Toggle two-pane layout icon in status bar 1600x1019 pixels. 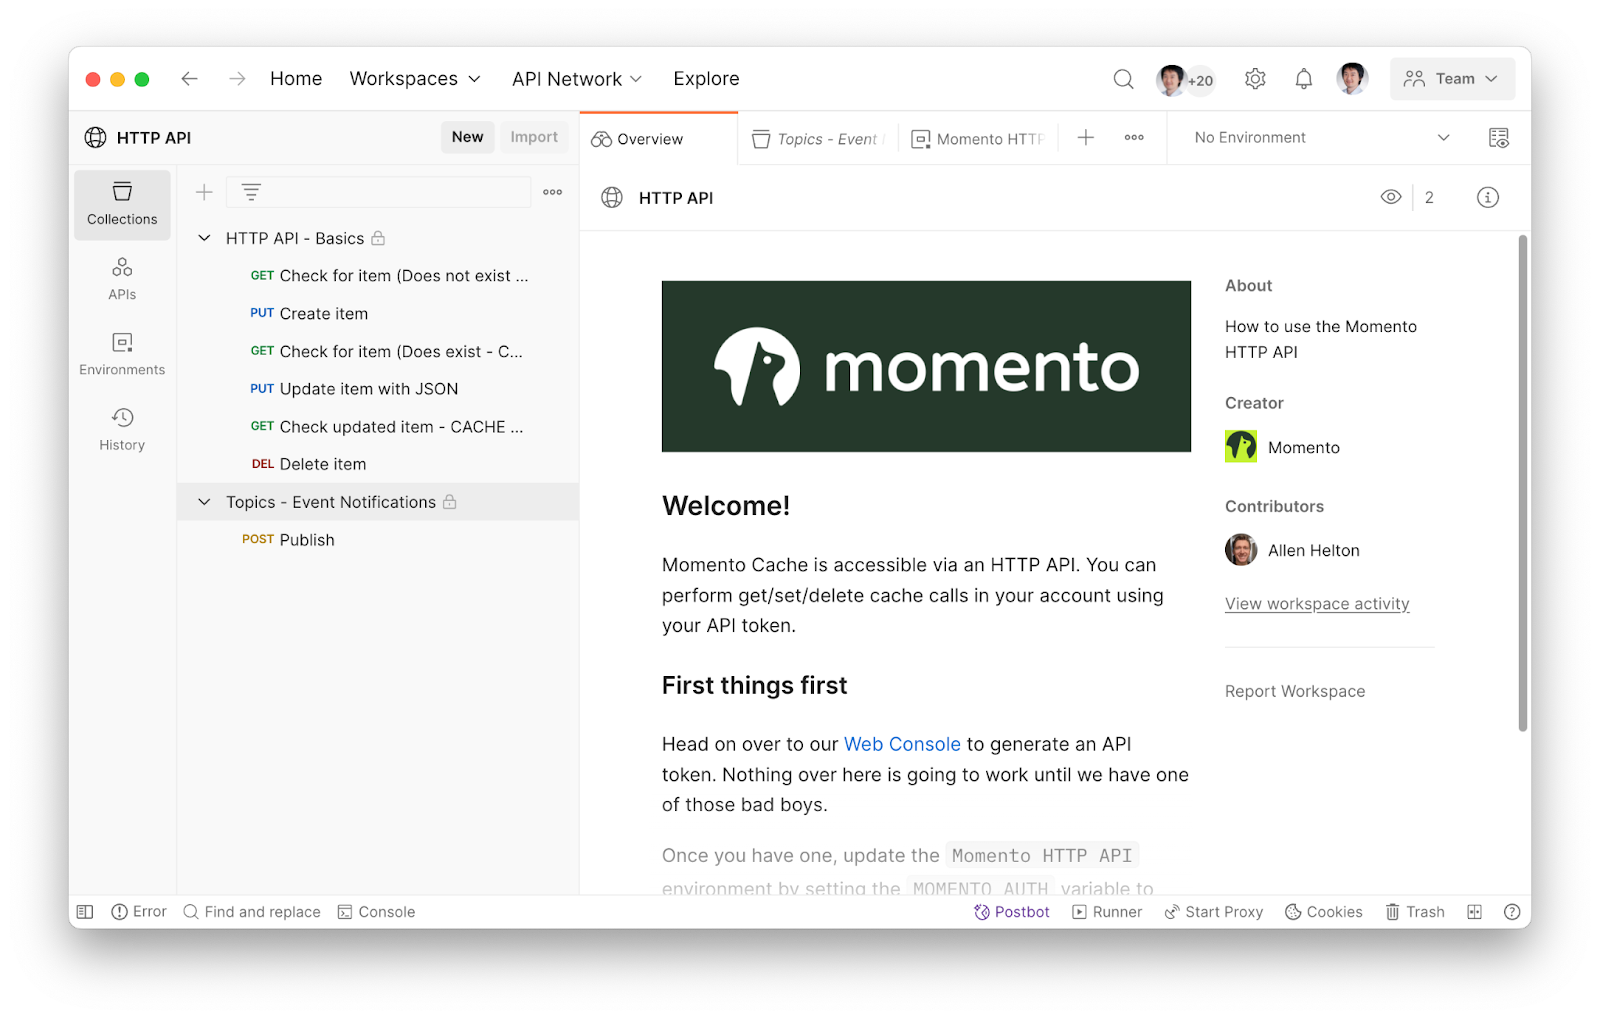click(1474, 912)
